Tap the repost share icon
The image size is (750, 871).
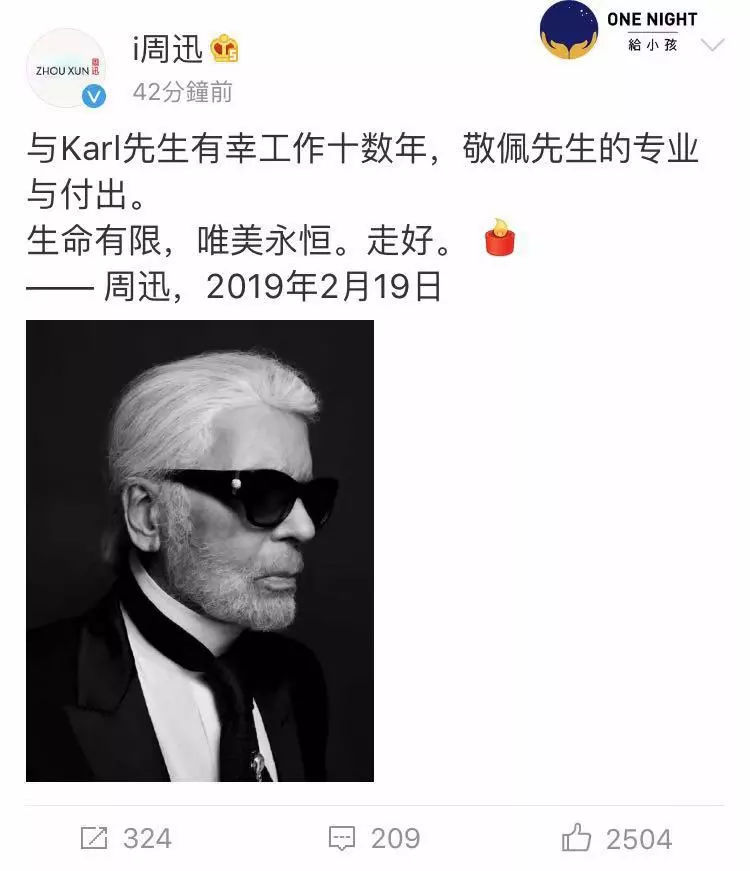pos(94,838)
